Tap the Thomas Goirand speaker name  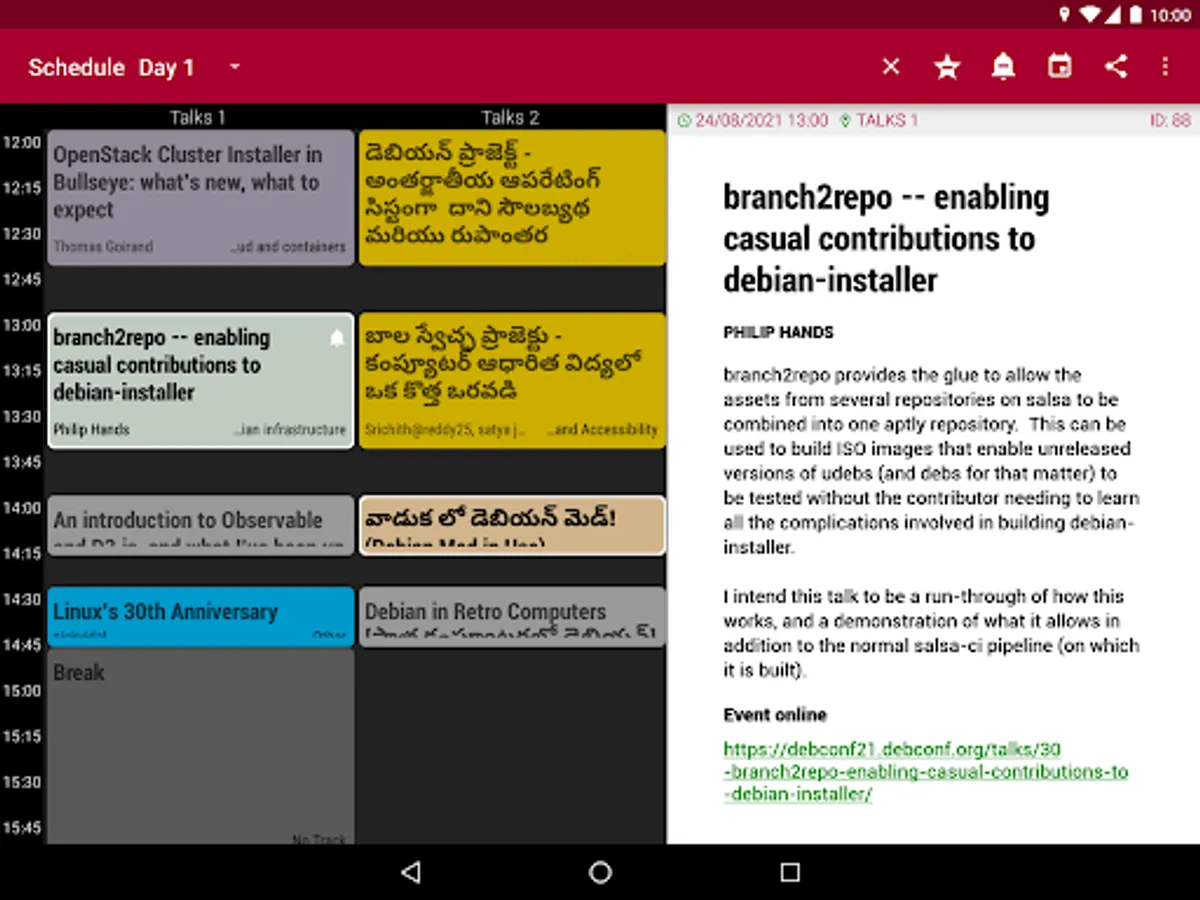103,246
